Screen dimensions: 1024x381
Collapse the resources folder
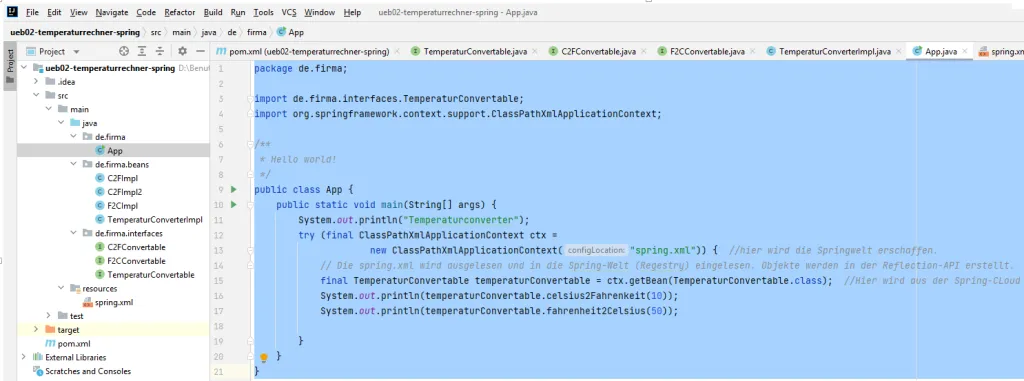pos(61,288)
